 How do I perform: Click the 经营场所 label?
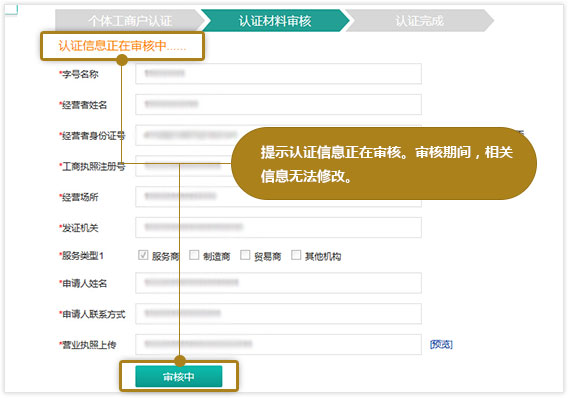79,197
